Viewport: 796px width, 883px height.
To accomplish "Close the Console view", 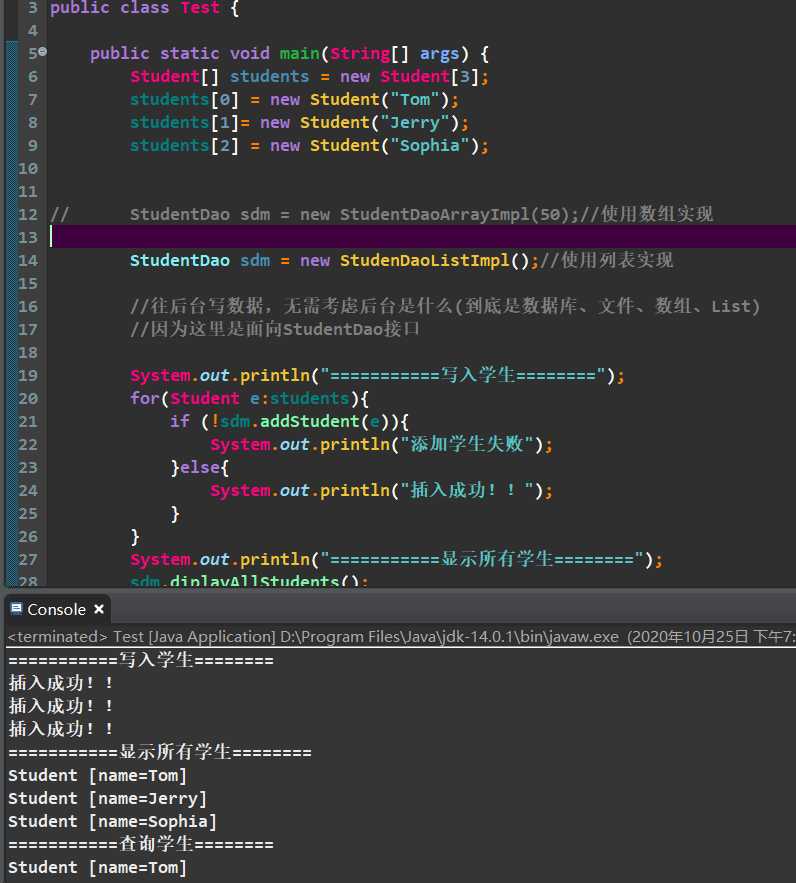I will coord(99,609).
